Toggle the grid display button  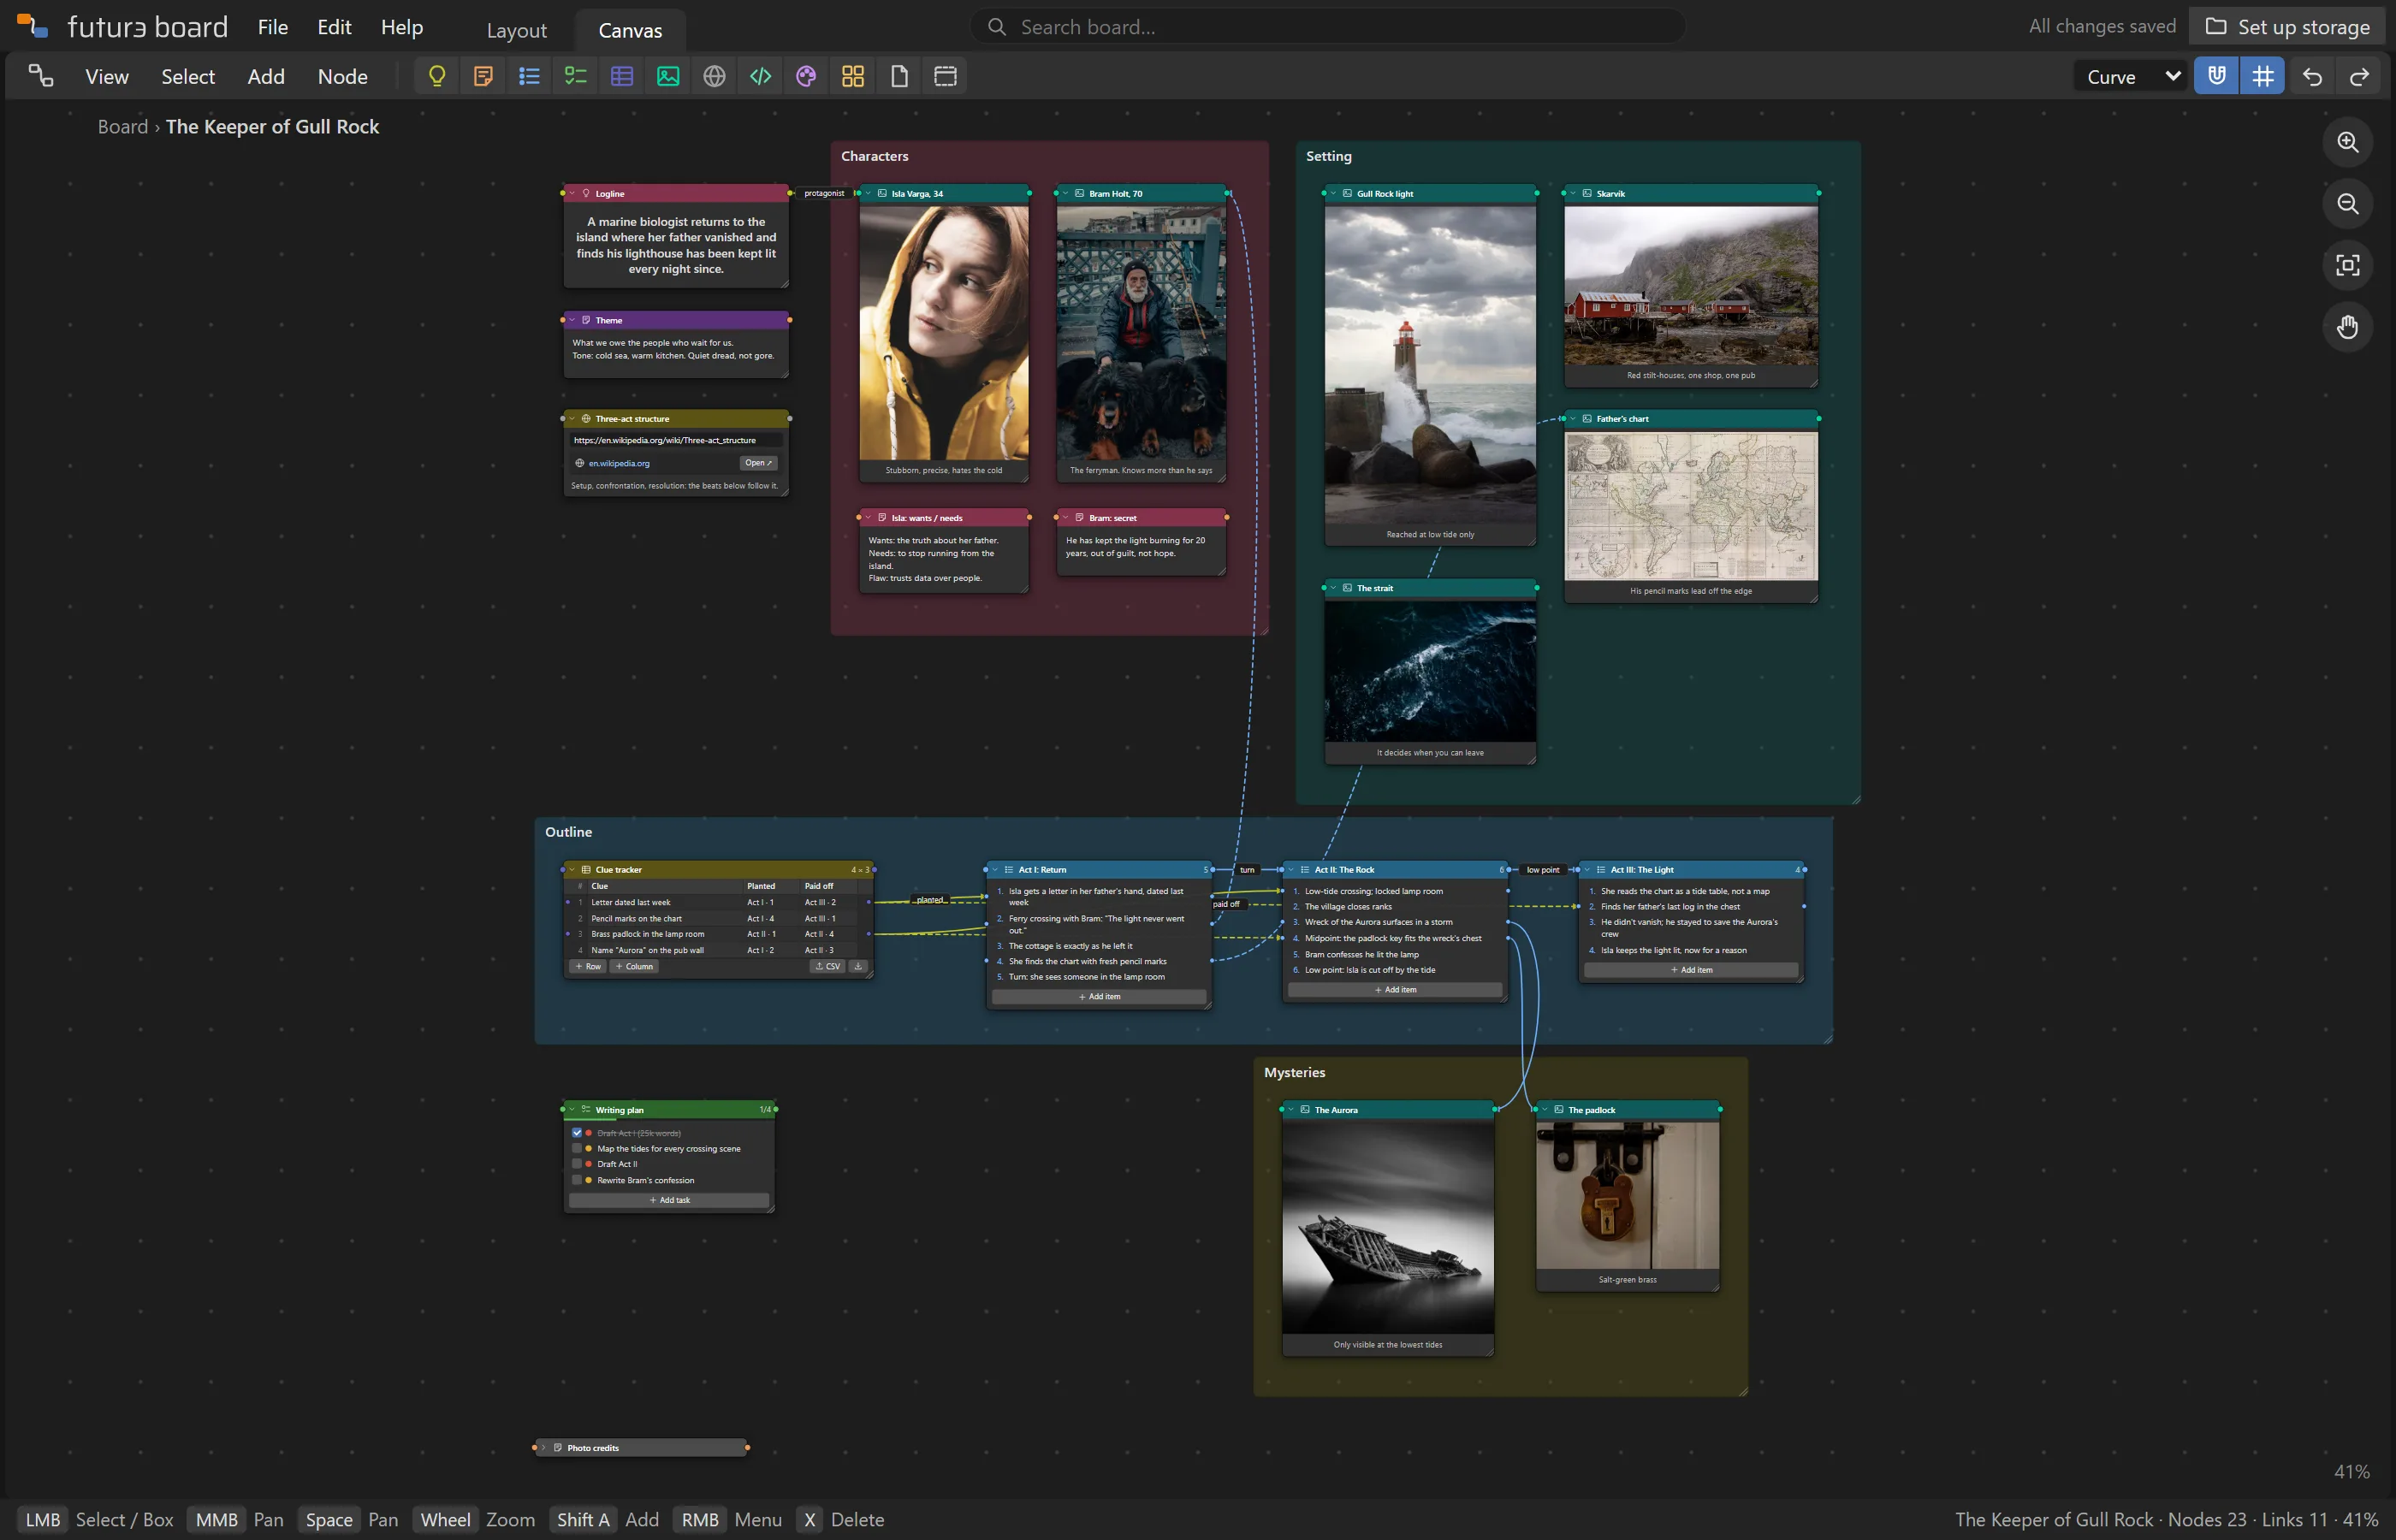coord(2262,76)
